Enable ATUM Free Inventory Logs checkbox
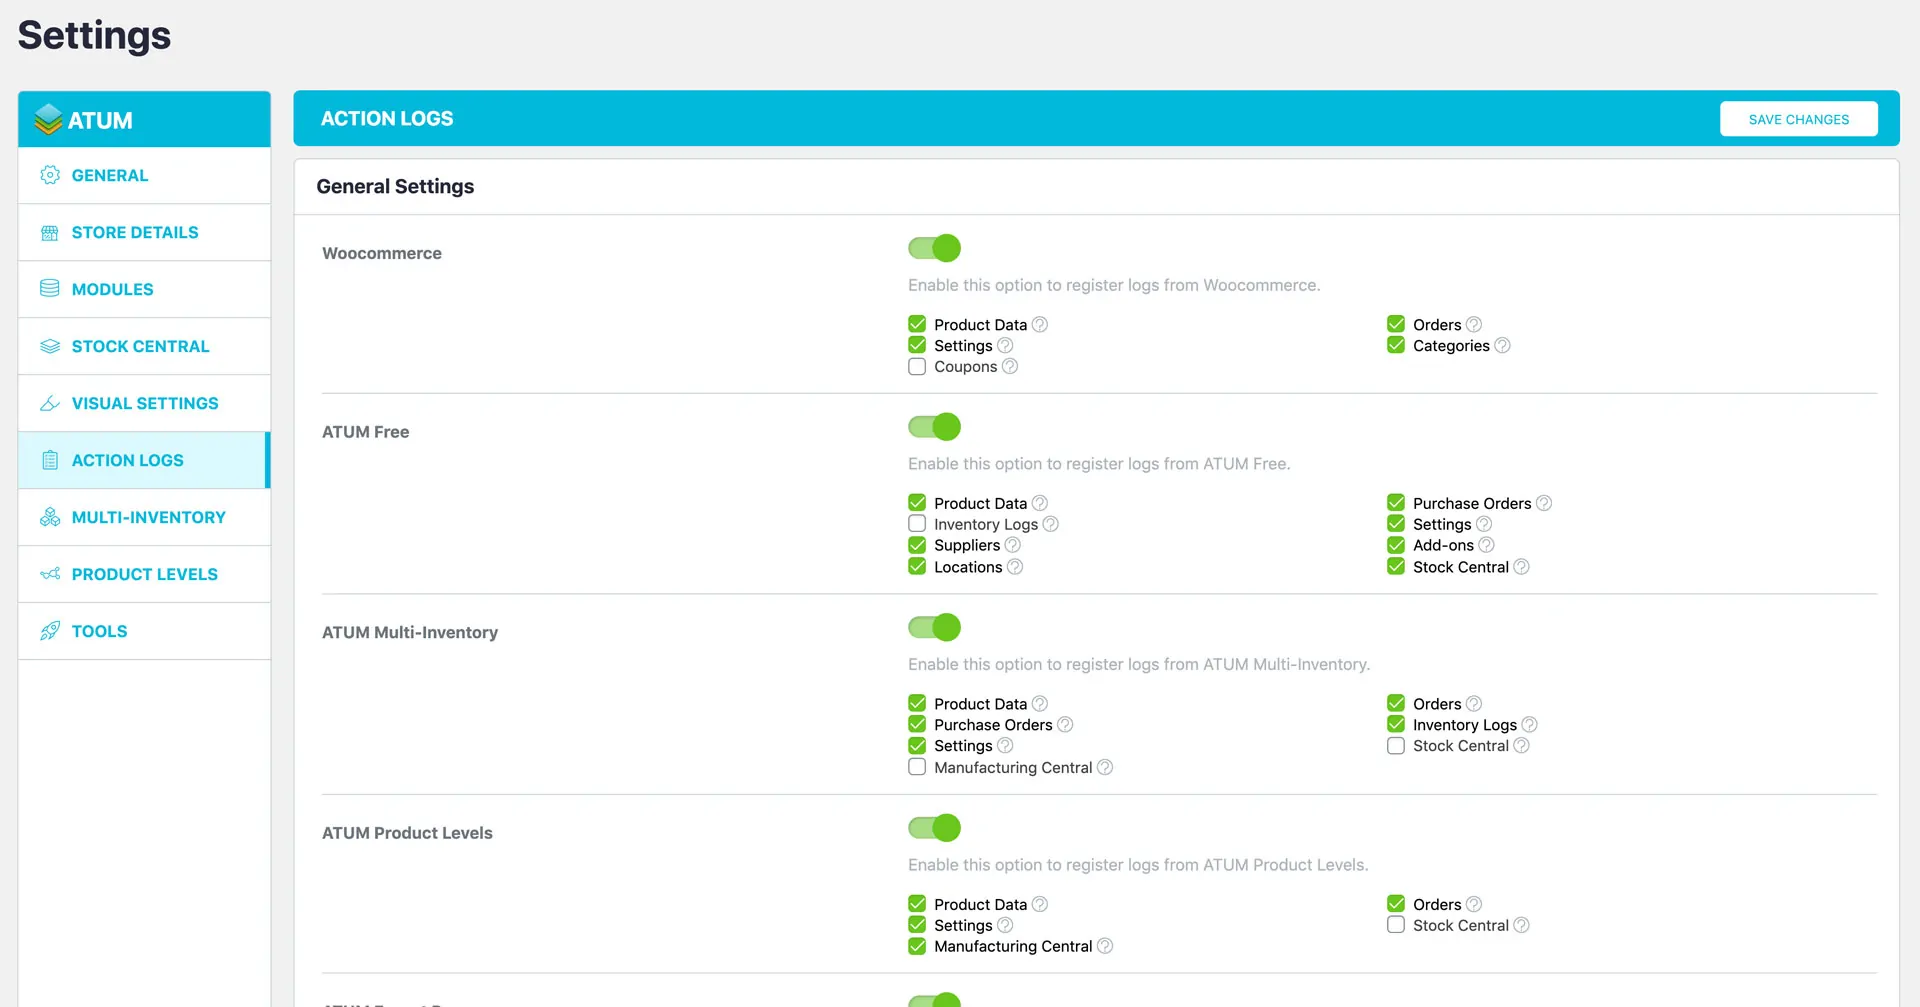This screenshot has width=1920, height=1007. point(917,524)
